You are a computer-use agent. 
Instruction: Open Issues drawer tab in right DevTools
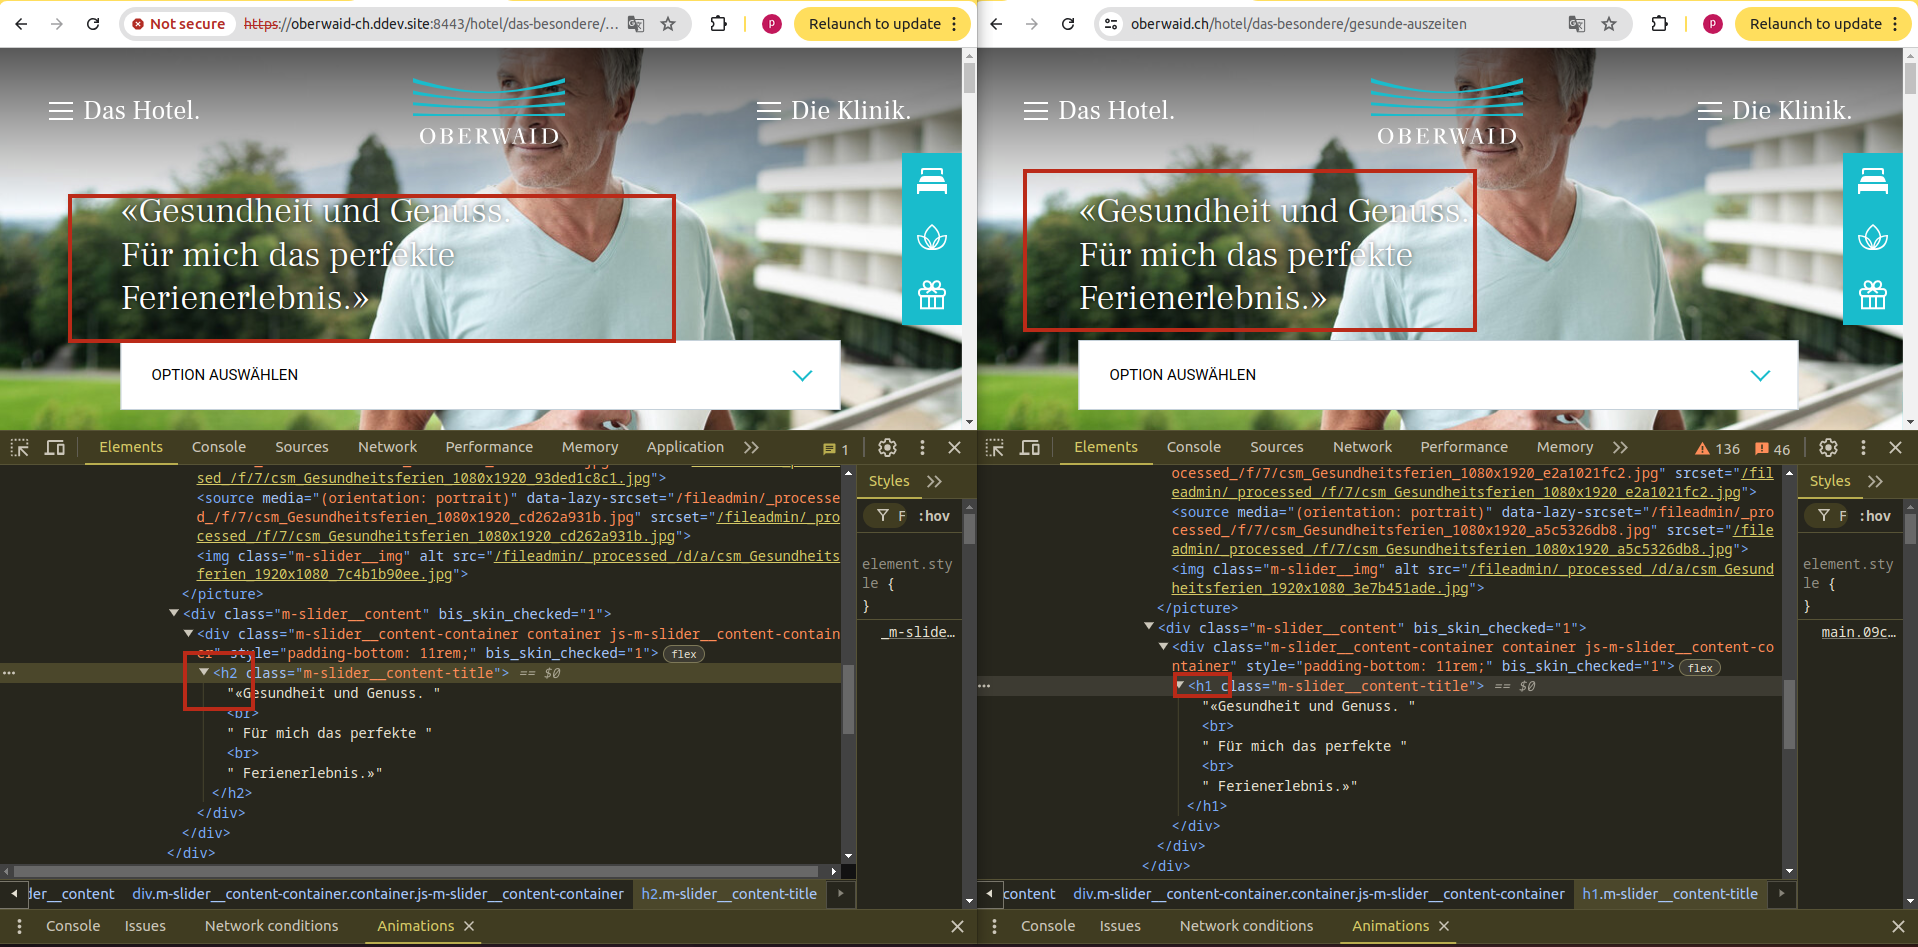pos(1120,926)
